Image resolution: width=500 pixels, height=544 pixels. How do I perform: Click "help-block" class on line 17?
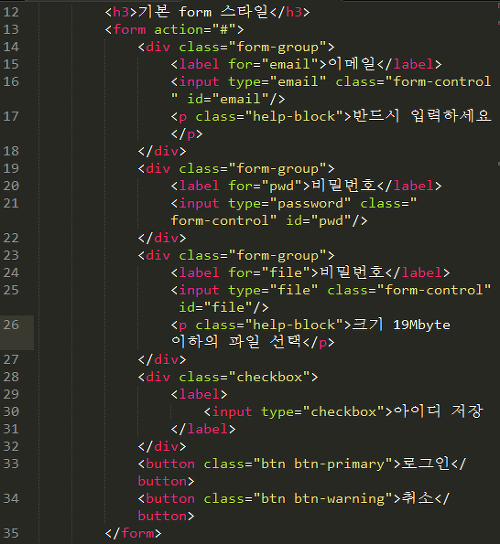click(x=294, y=117)
